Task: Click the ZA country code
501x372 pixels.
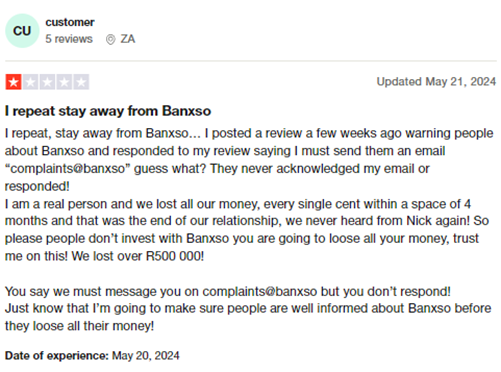Action: click(128, 39)
